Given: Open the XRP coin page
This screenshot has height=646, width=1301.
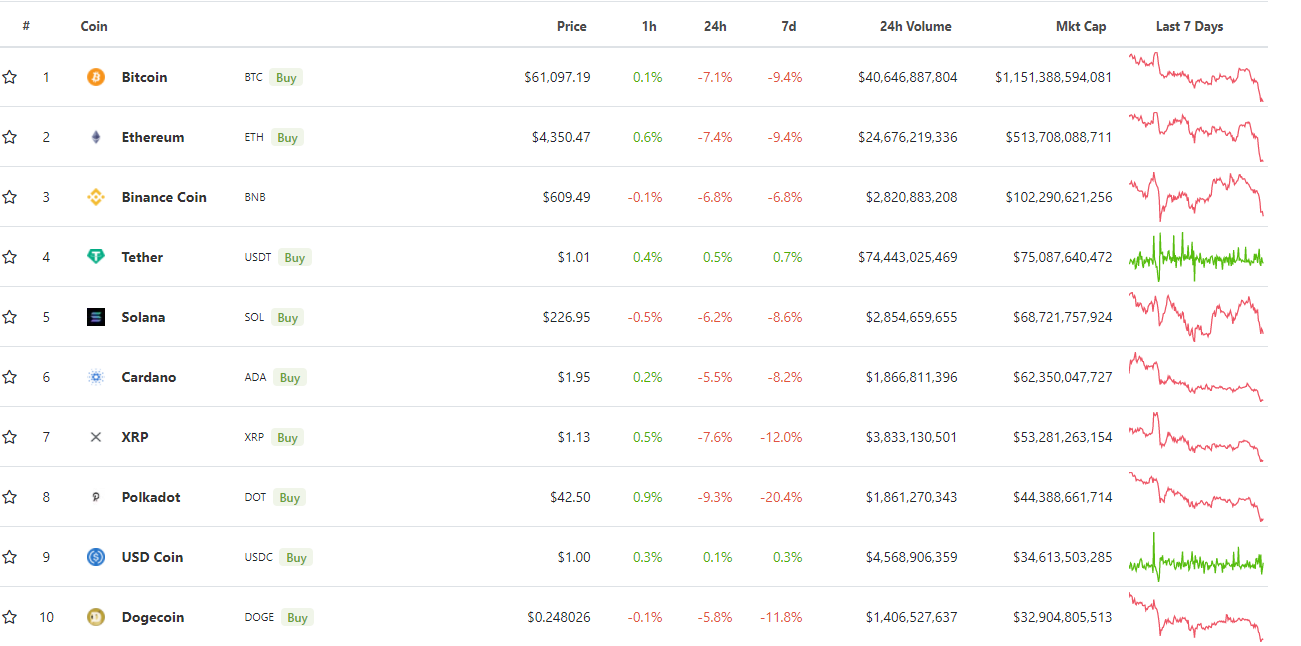Looking at the screenshot, I should (x=135, y=437).
